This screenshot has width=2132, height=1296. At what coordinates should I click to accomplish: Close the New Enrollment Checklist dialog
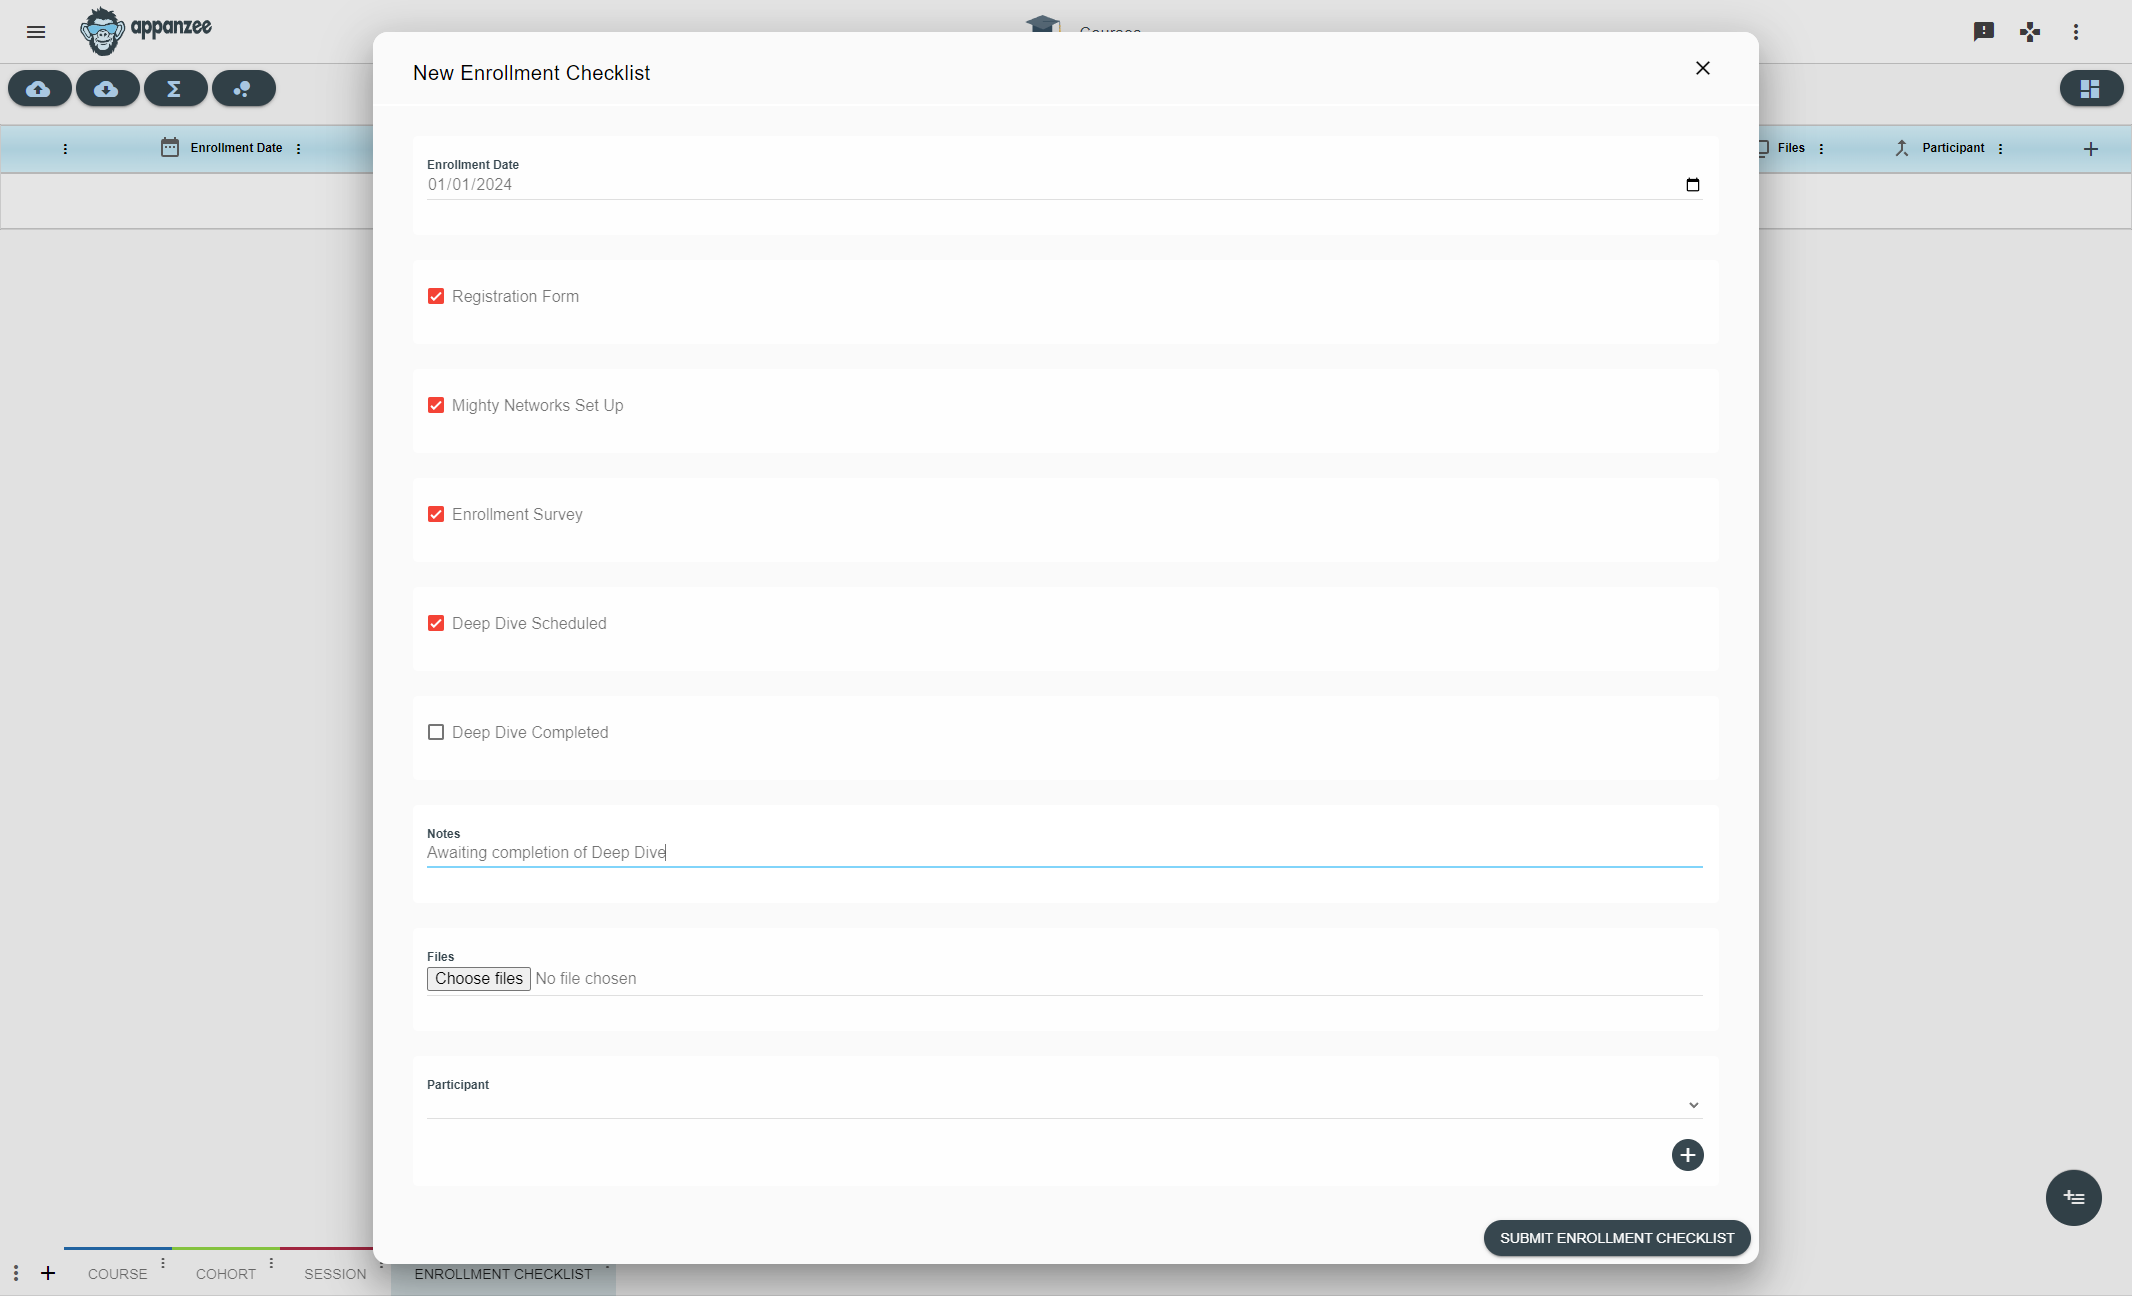(x=1703, y=68)
